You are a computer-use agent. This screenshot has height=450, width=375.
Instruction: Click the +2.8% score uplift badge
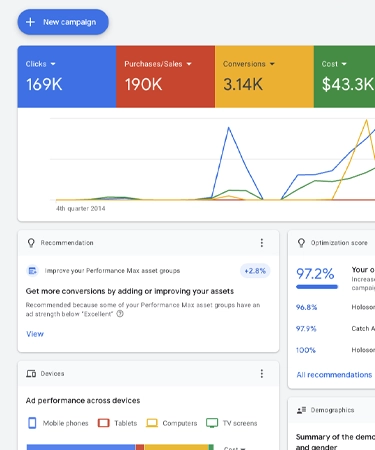coord(255,271)
